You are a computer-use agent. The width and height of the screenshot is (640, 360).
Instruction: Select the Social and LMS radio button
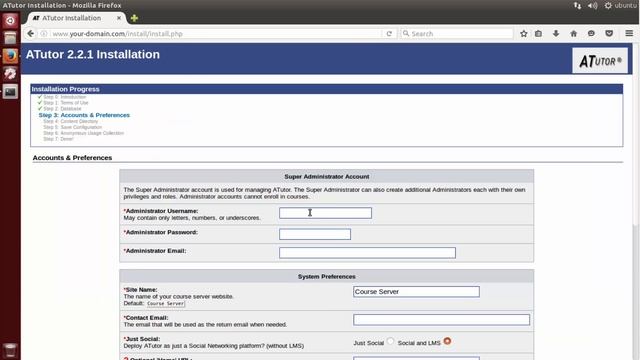coord(447,341)
